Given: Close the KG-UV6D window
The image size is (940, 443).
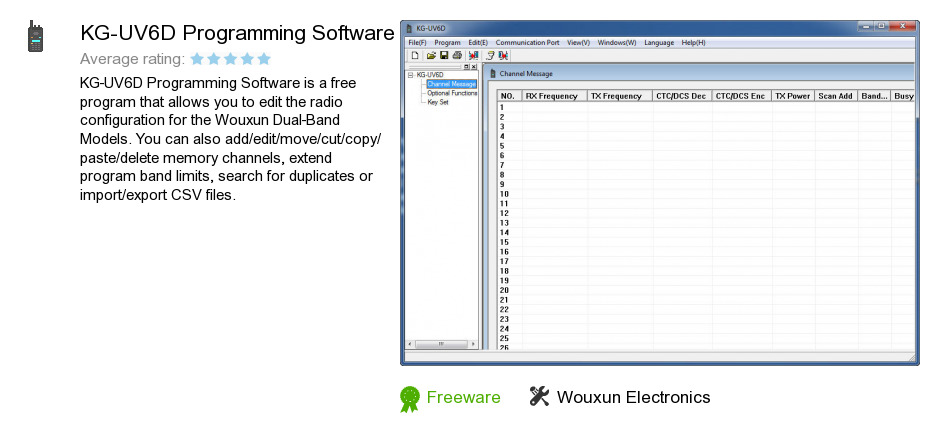Looking at the screenshot, I should pos(902,26).
